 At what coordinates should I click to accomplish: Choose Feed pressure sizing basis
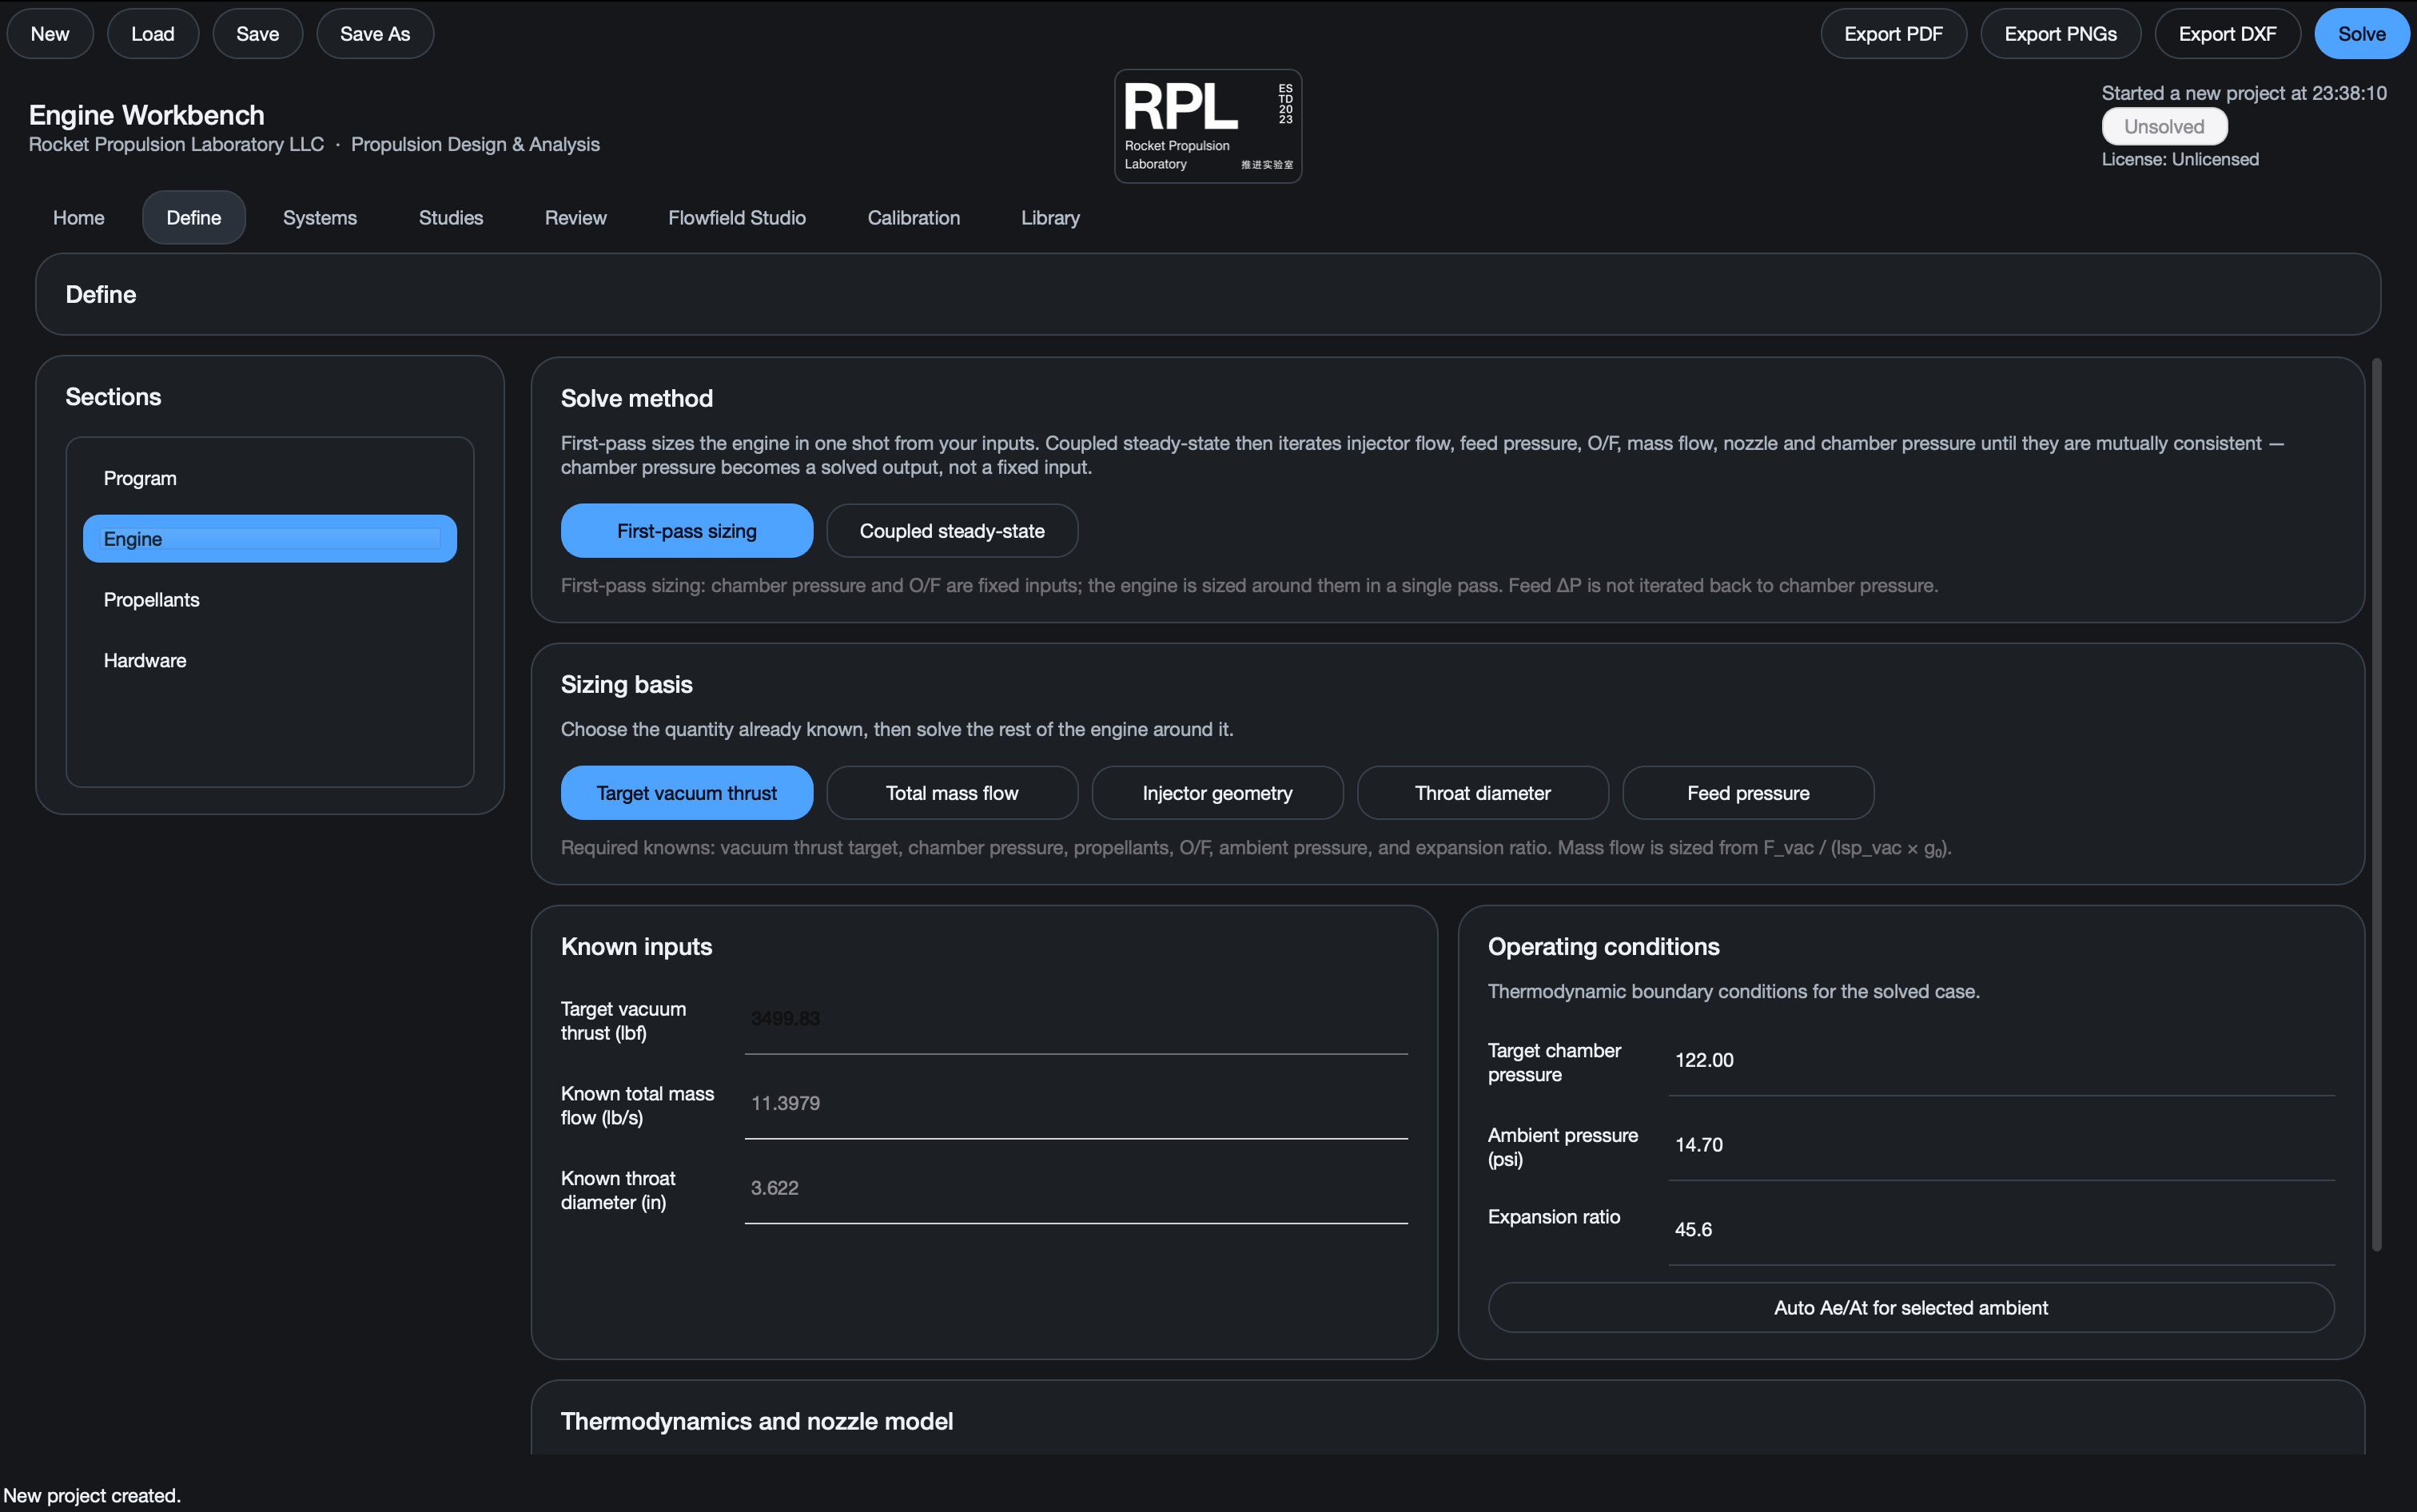(x=1747, y=793)
